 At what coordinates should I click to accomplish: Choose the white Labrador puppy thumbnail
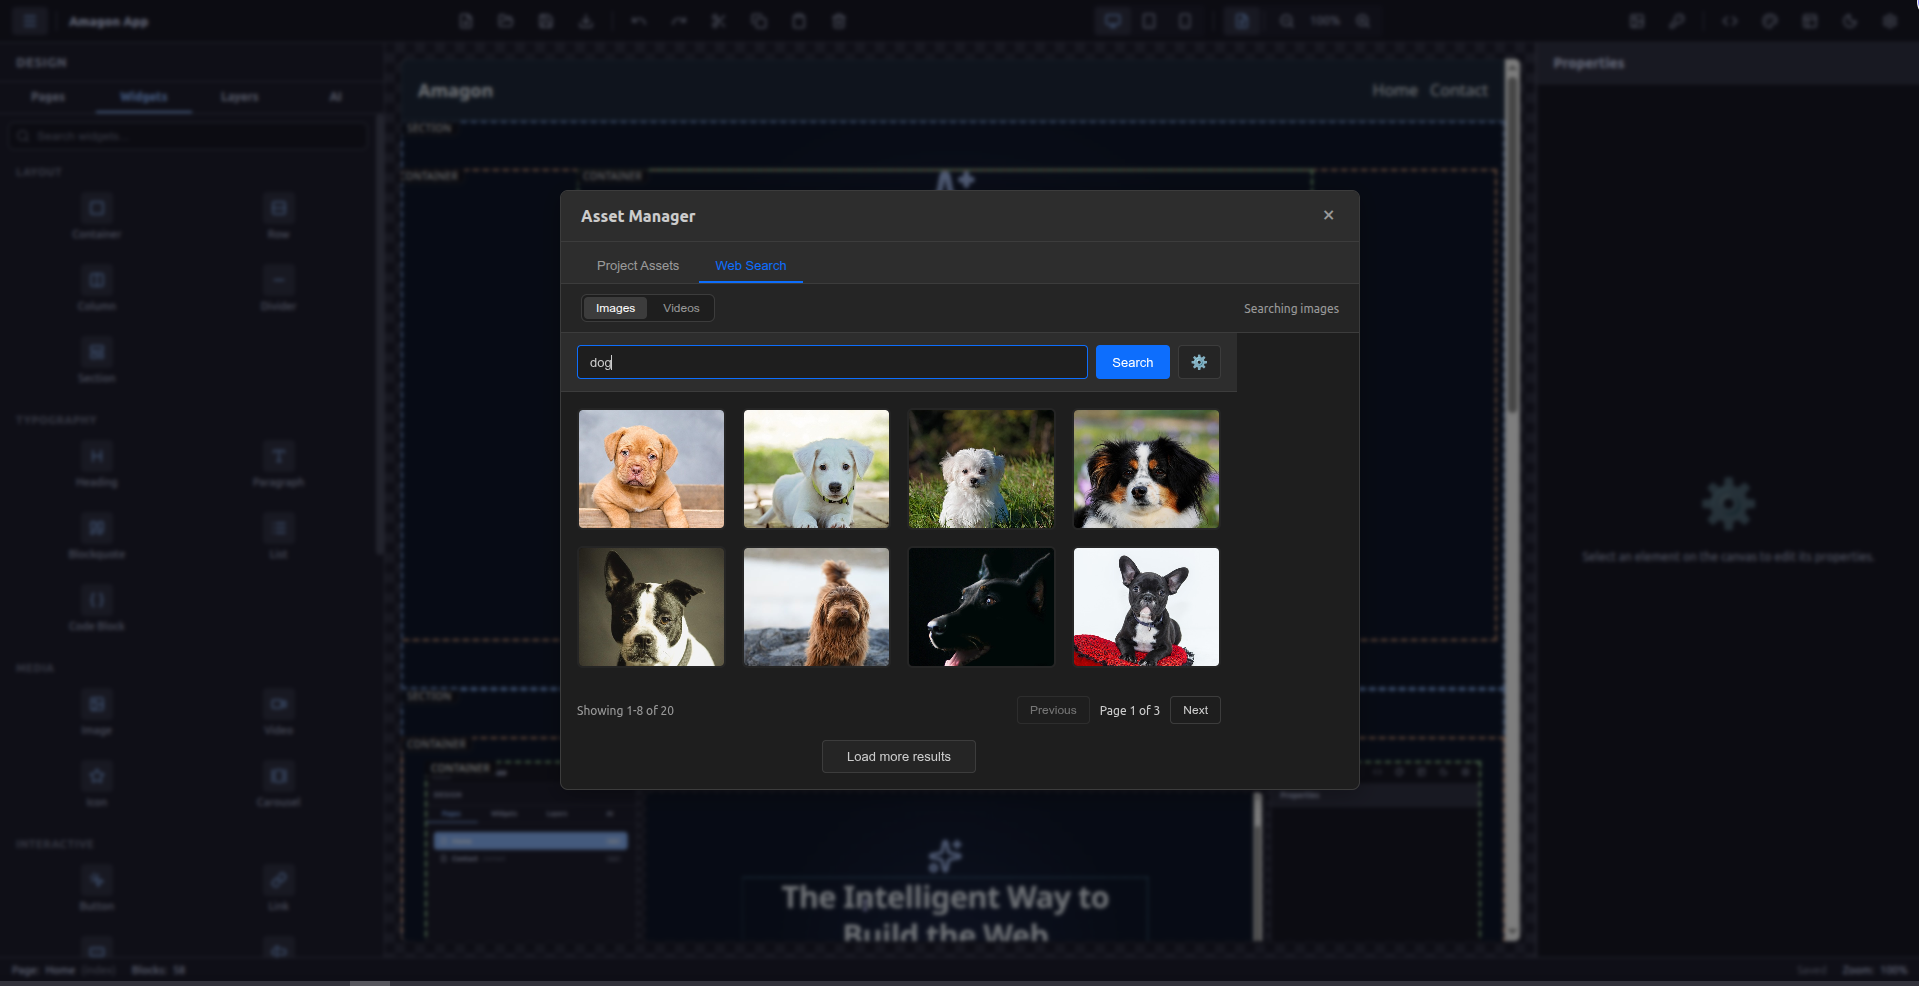pyautogui.click(x=816, y=469)
